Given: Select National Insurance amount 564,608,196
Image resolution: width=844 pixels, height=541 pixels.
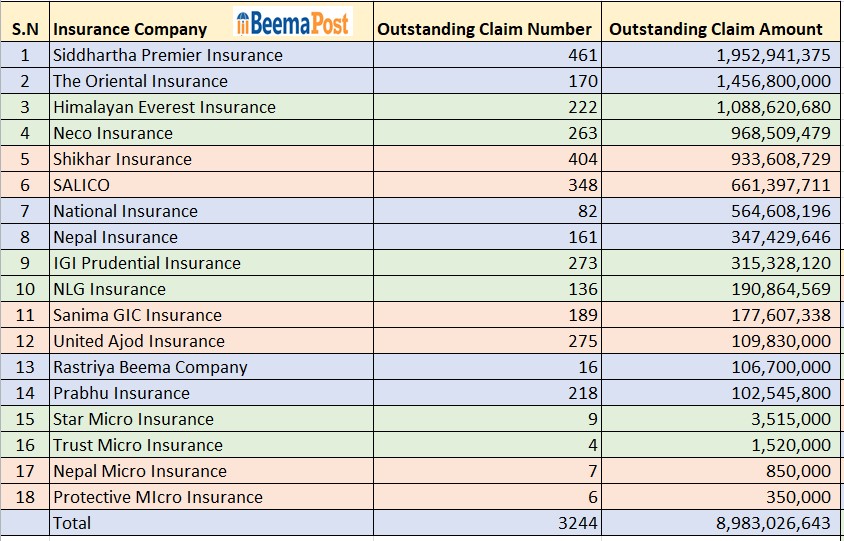Looking at the screenshot, I should 774,211.
